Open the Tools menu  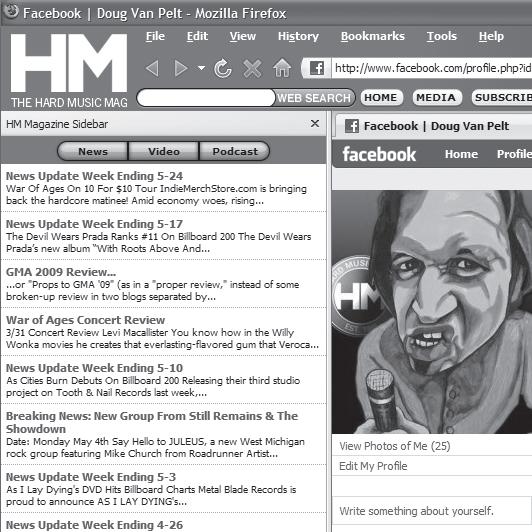(x=441, y=36)
